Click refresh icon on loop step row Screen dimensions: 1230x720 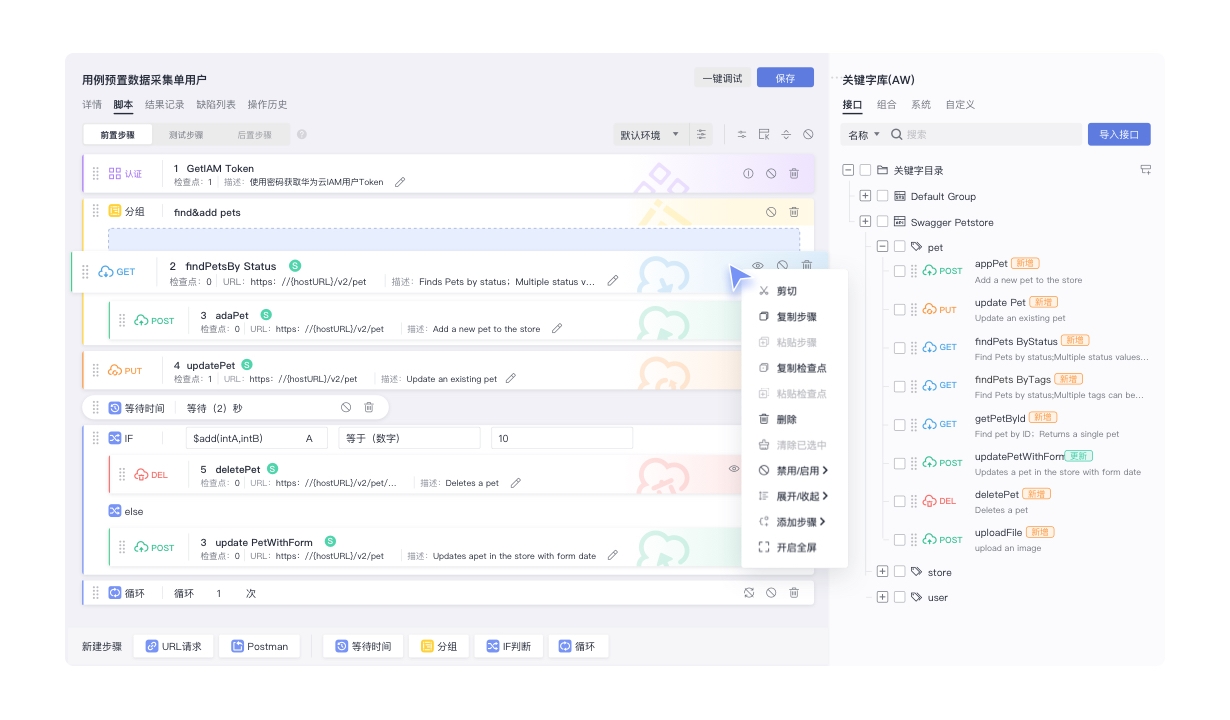pos(748,593)
